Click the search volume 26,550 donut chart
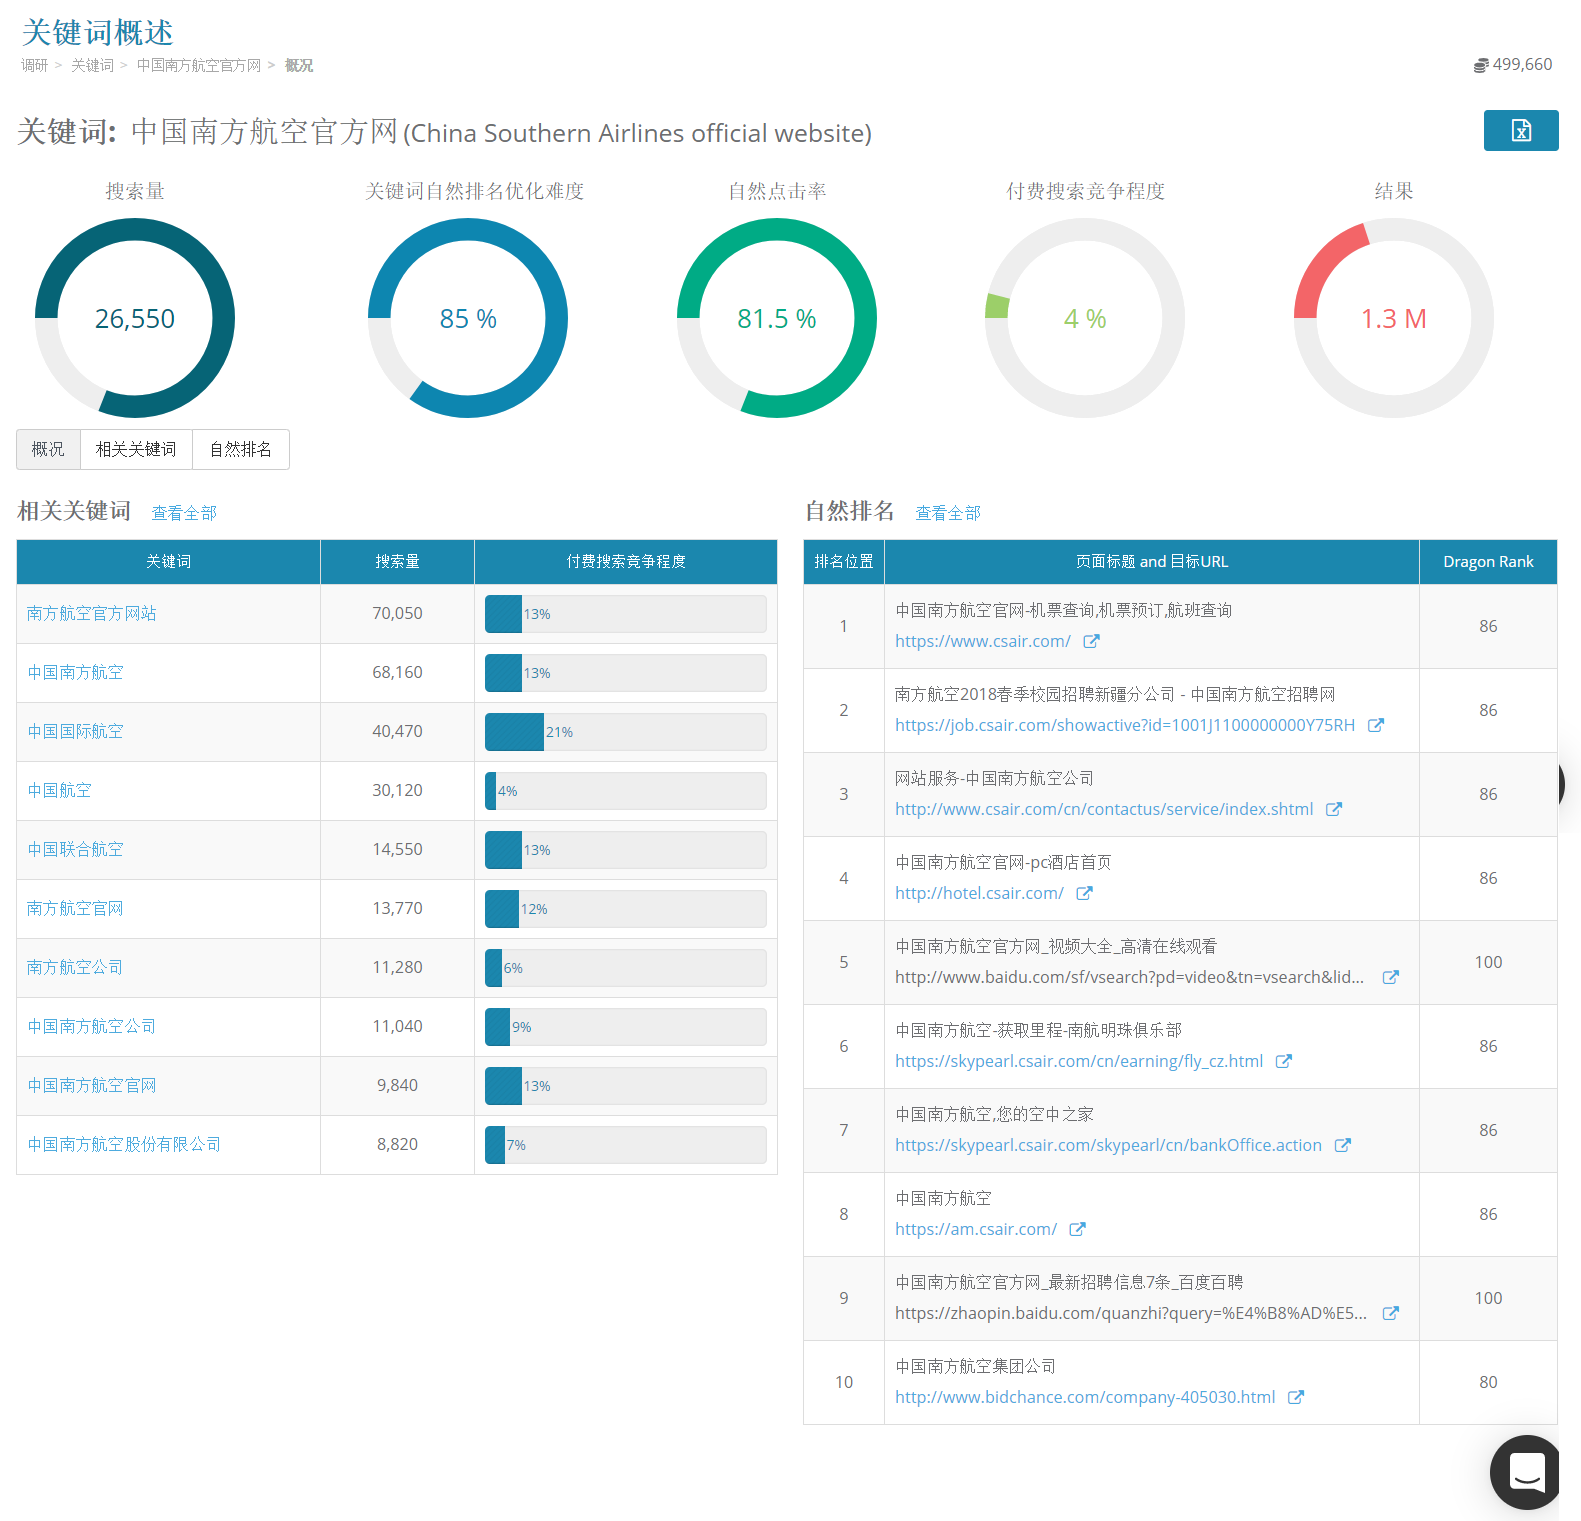 [x=135, y=318]
